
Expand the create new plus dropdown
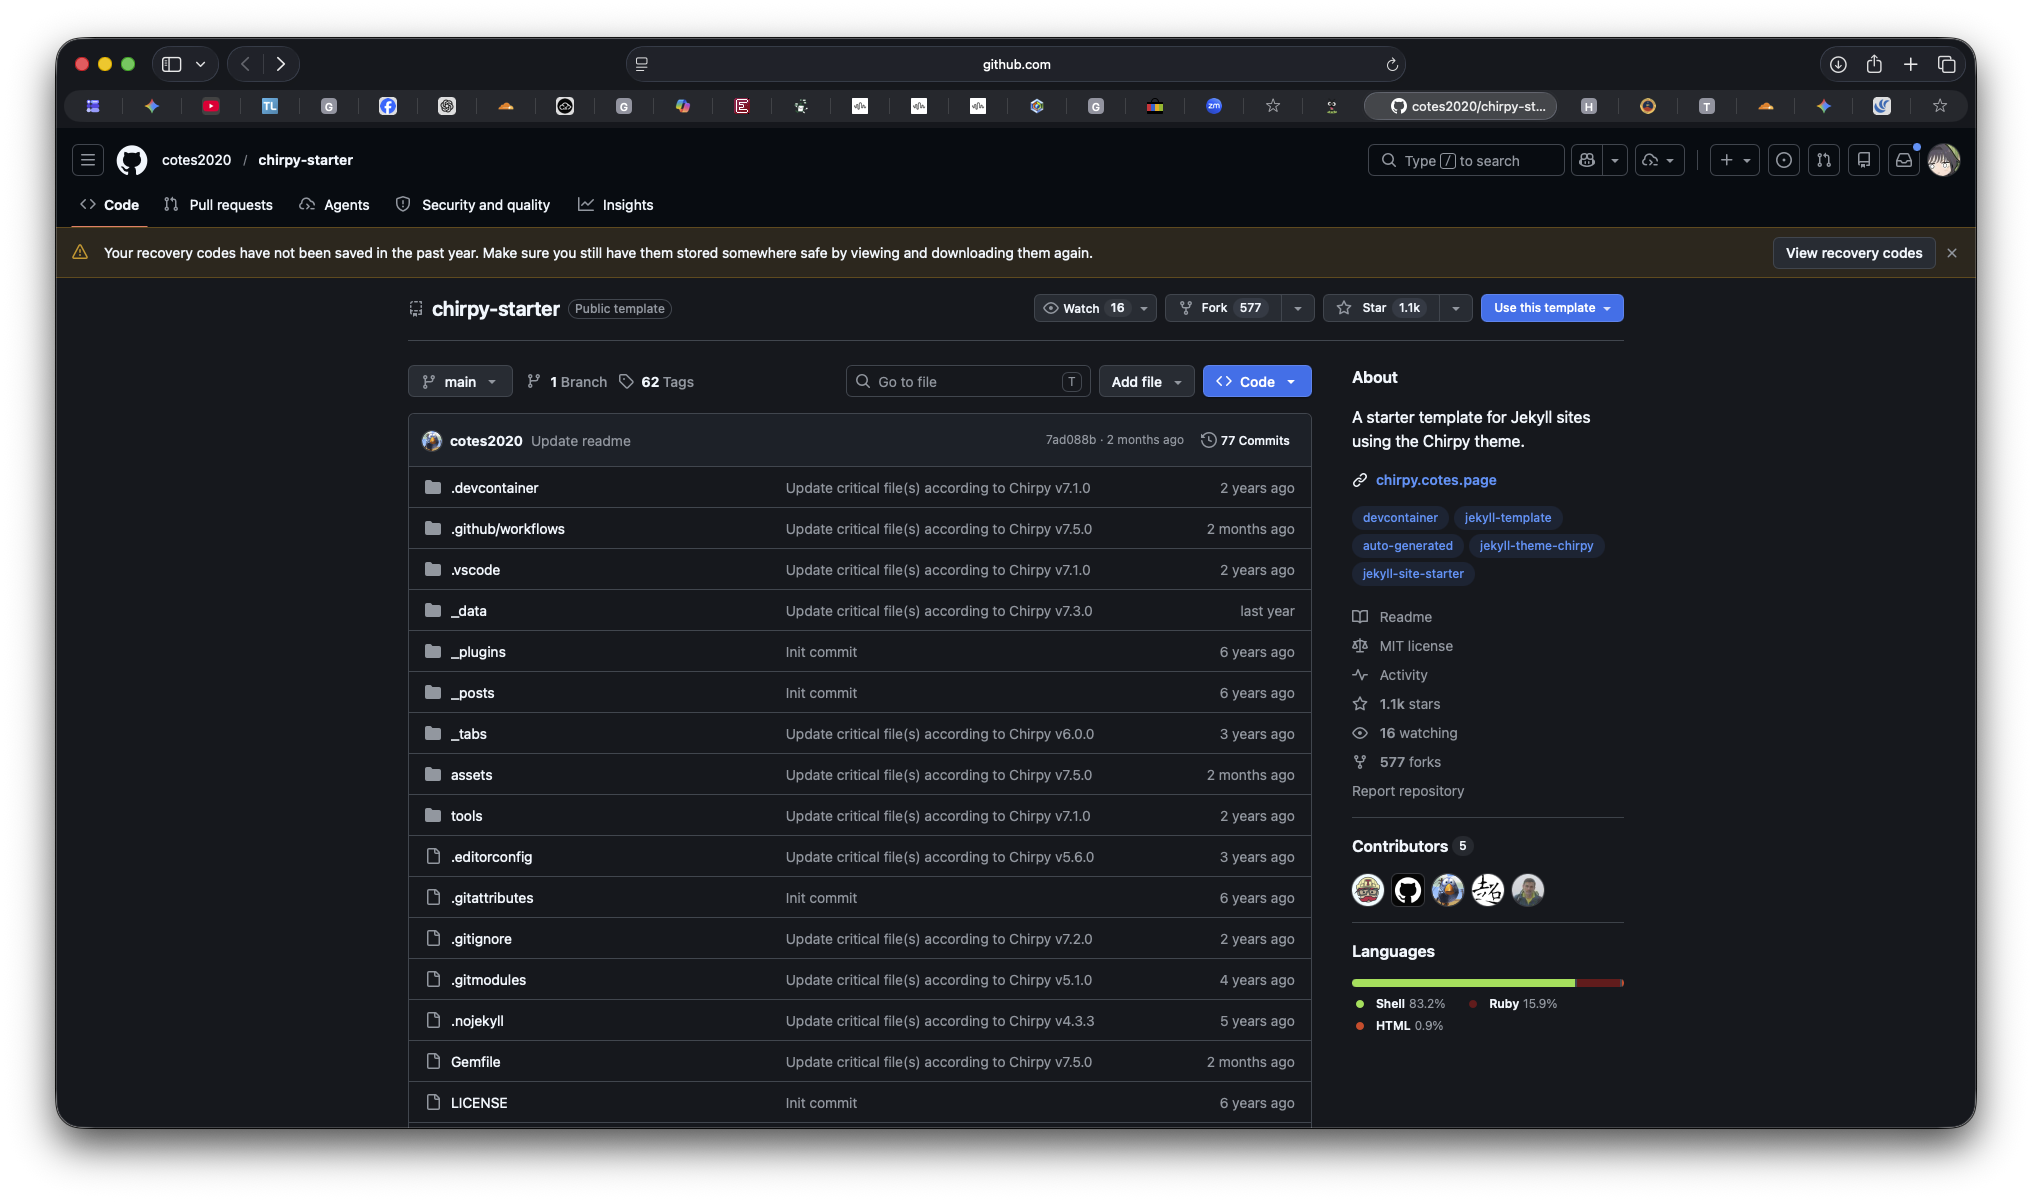[x=1735, y=160]
